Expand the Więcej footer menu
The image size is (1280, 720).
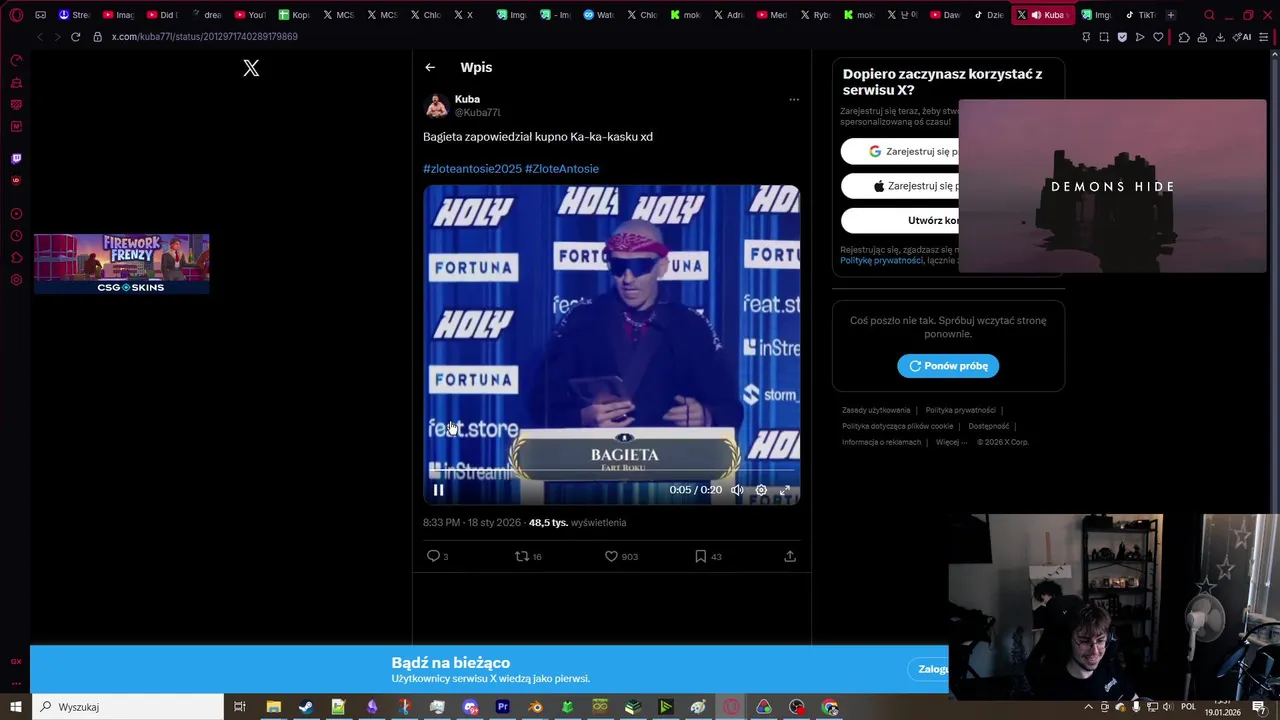(951, 442)
